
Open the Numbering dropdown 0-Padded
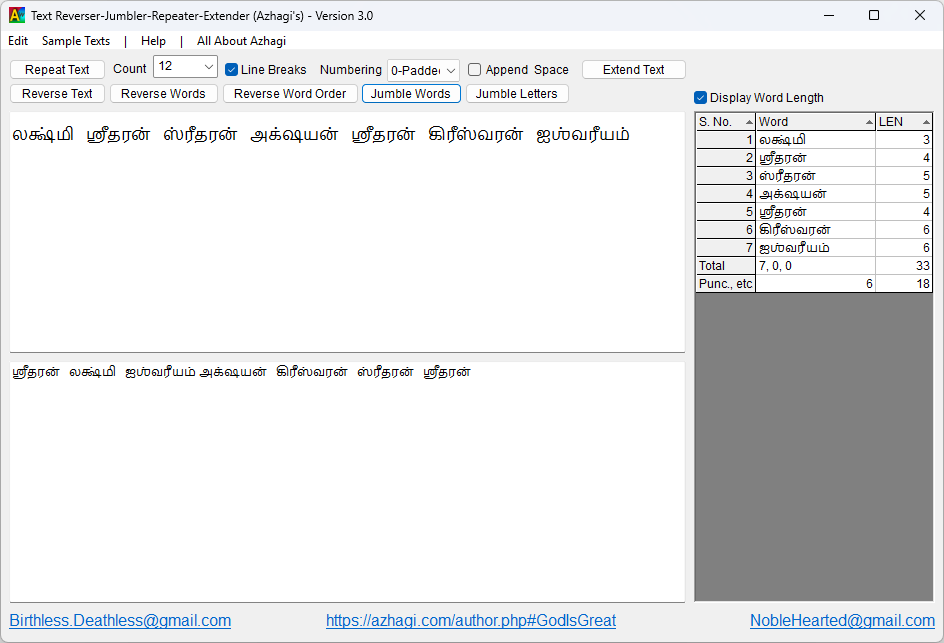click(x=423, y=70)
